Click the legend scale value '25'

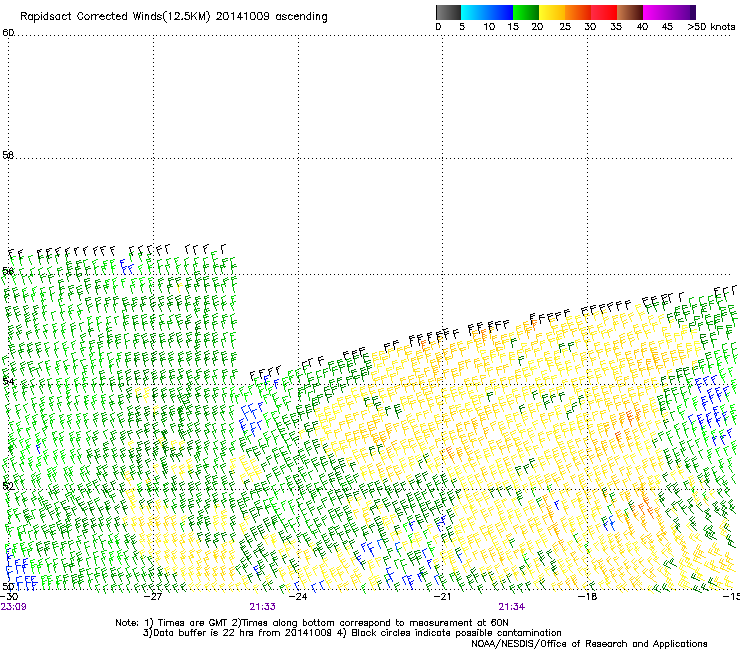565,27
